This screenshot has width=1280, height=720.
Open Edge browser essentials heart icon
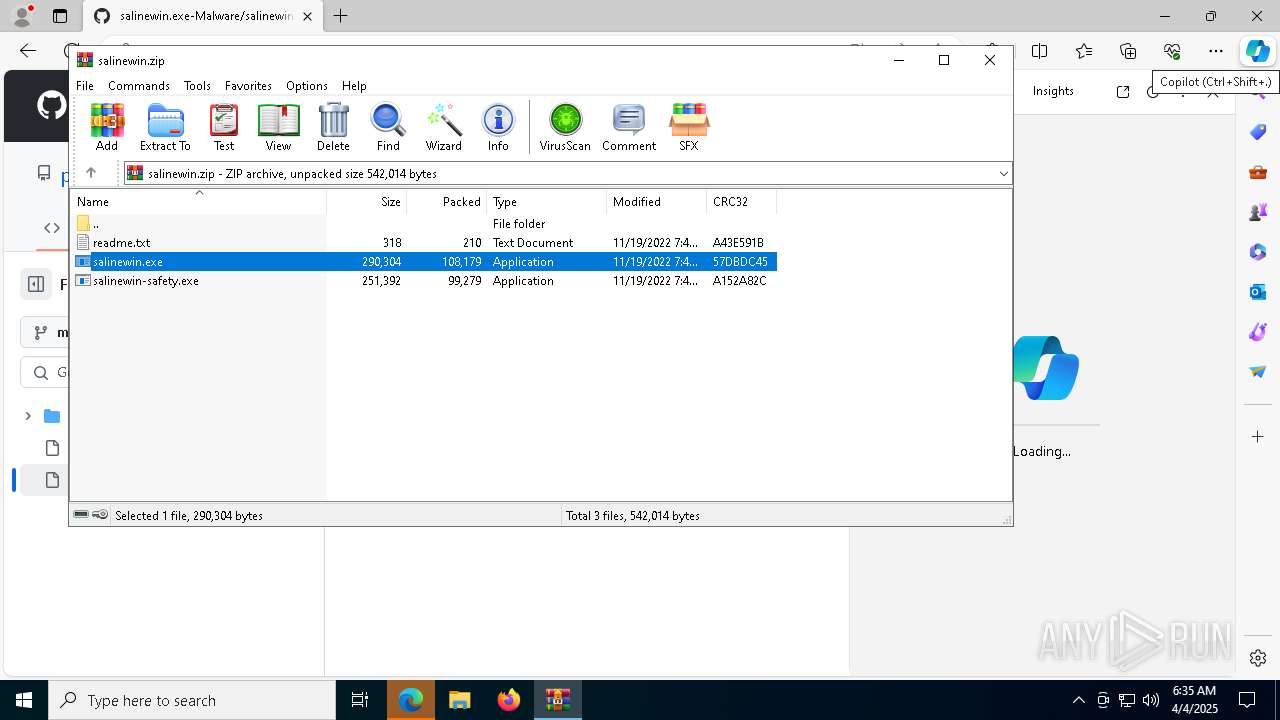[x=1172, y=51]
